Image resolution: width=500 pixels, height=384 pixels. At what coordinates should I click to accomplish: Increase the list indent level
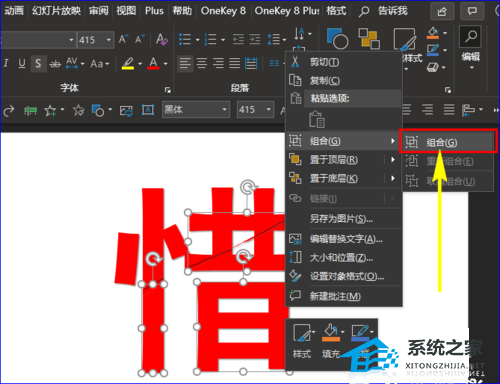(x=255, y=39)
